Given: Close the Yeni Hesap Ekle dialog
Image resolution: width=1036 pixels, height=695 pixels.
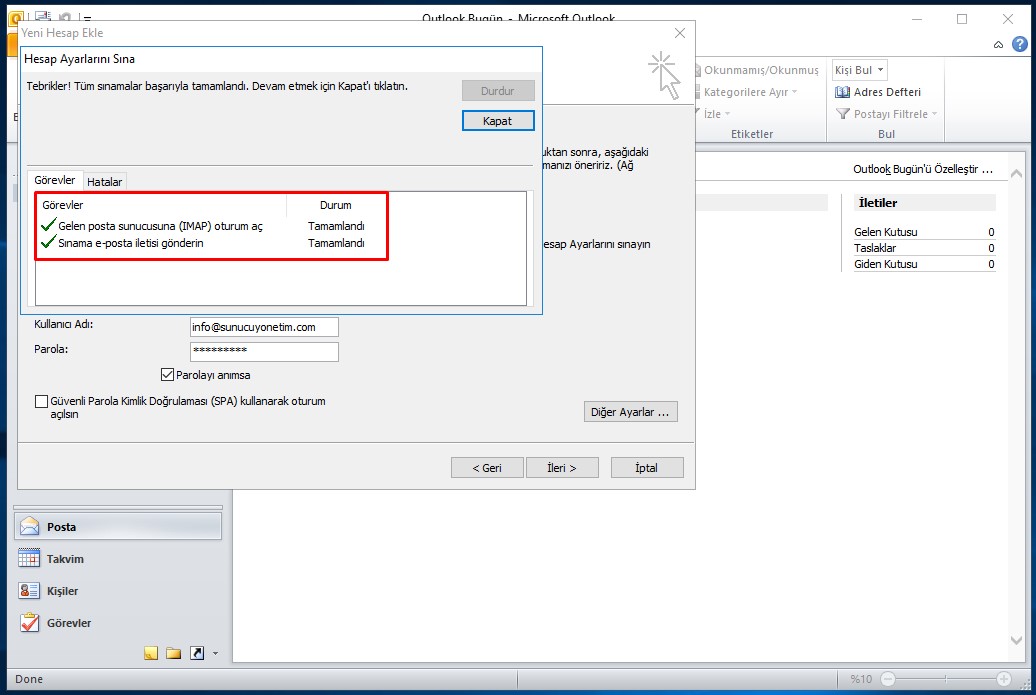Looking at the screenshot, I should (x=679, y=33).
